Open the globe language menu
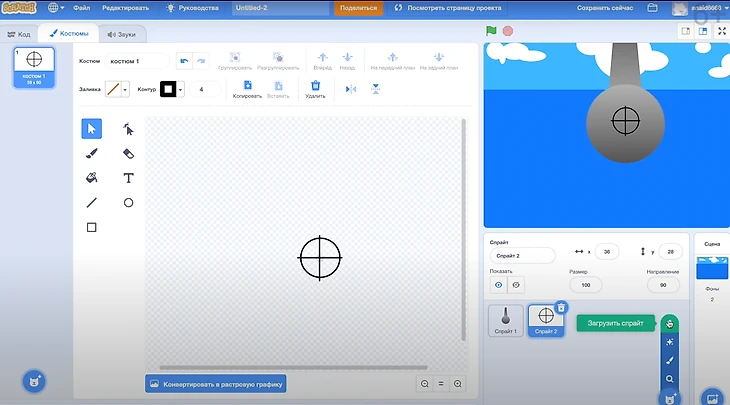Image resolution: width=730 pixels, height=405 pixels. point(53,8)
